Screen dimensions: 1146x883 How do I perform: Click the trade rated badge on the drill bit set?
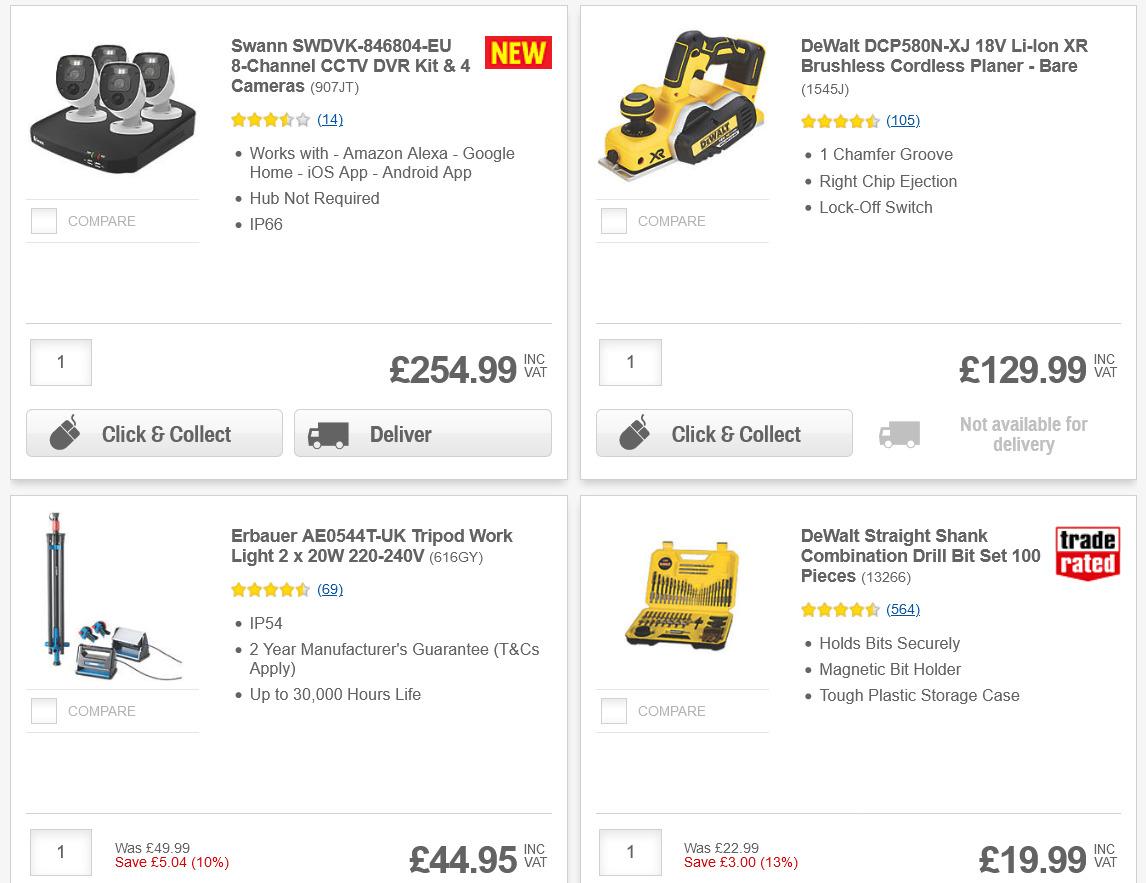click(x=1086, y=552)
